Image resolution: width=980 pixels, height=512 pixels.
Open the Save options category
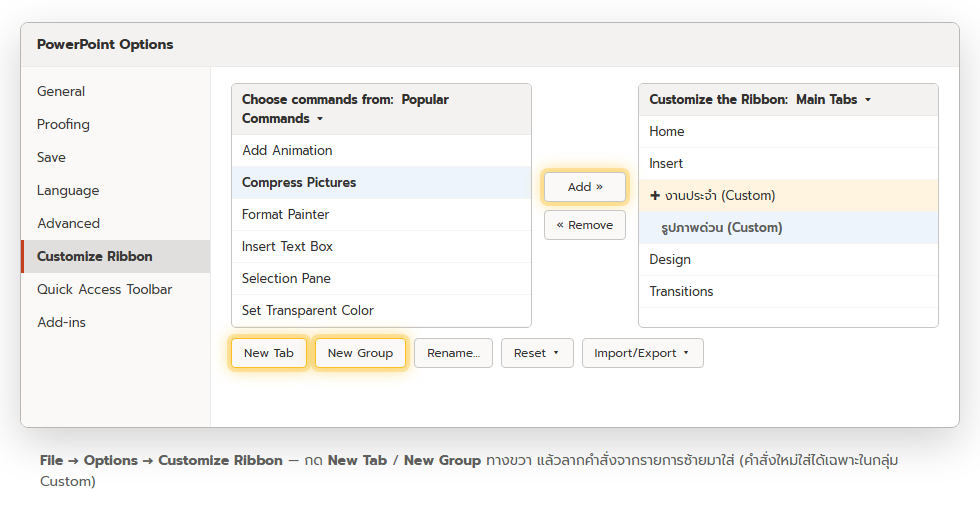tap(116, 158)
